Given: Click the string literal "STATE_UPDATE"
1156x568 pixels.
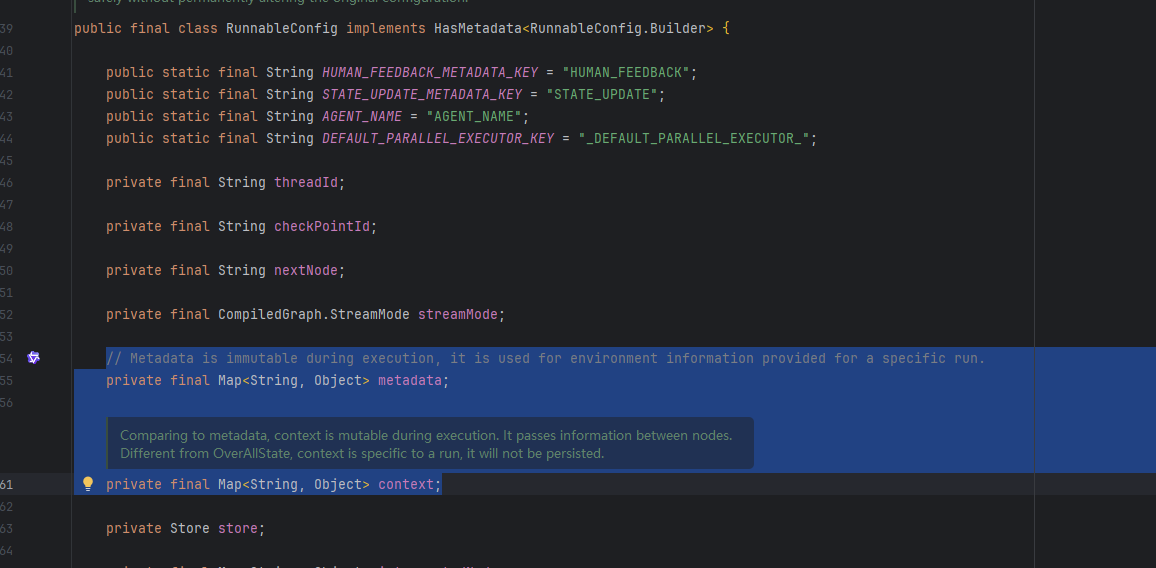Looking at the screenshot, I should tap(602, 94).
